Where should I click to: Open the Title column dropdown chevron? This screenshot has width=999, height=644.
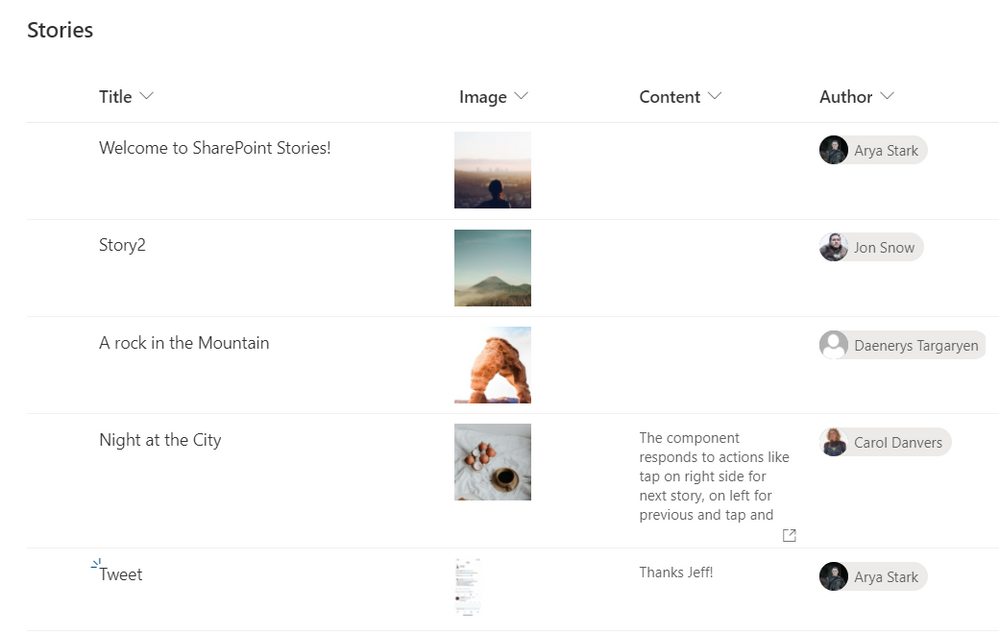tap(147, 96)
